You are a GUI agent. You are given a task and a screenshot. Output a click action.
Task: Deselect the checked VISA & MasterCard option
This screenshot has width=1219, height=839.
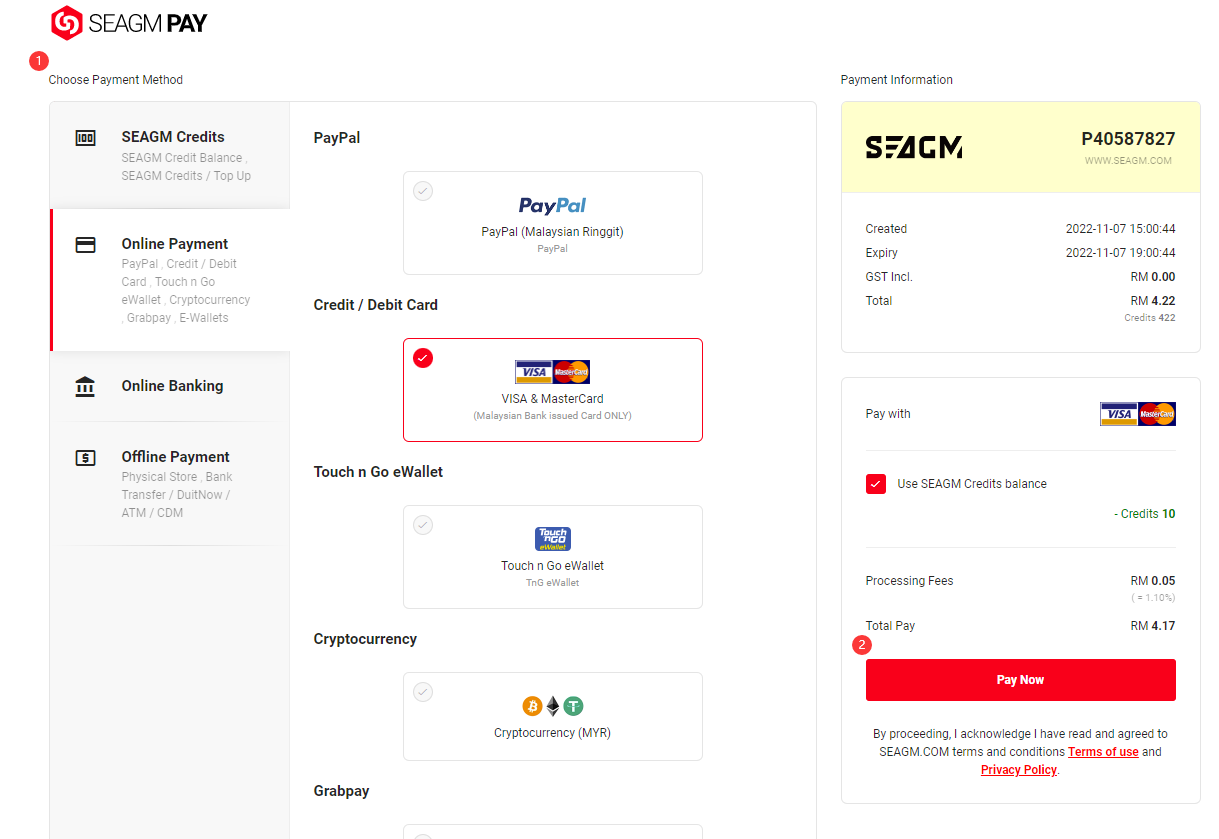click(x=423, y=358)
